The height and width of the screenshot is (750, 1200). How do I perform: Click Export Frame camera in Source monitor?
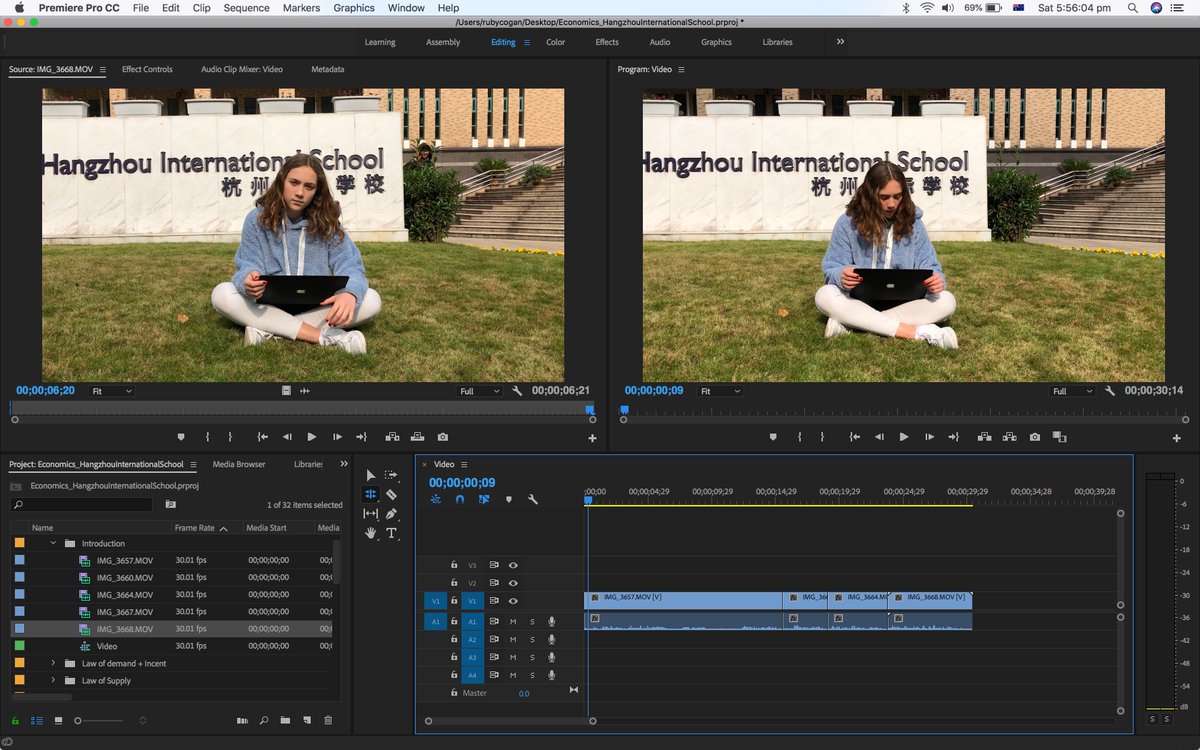point(443,437)
